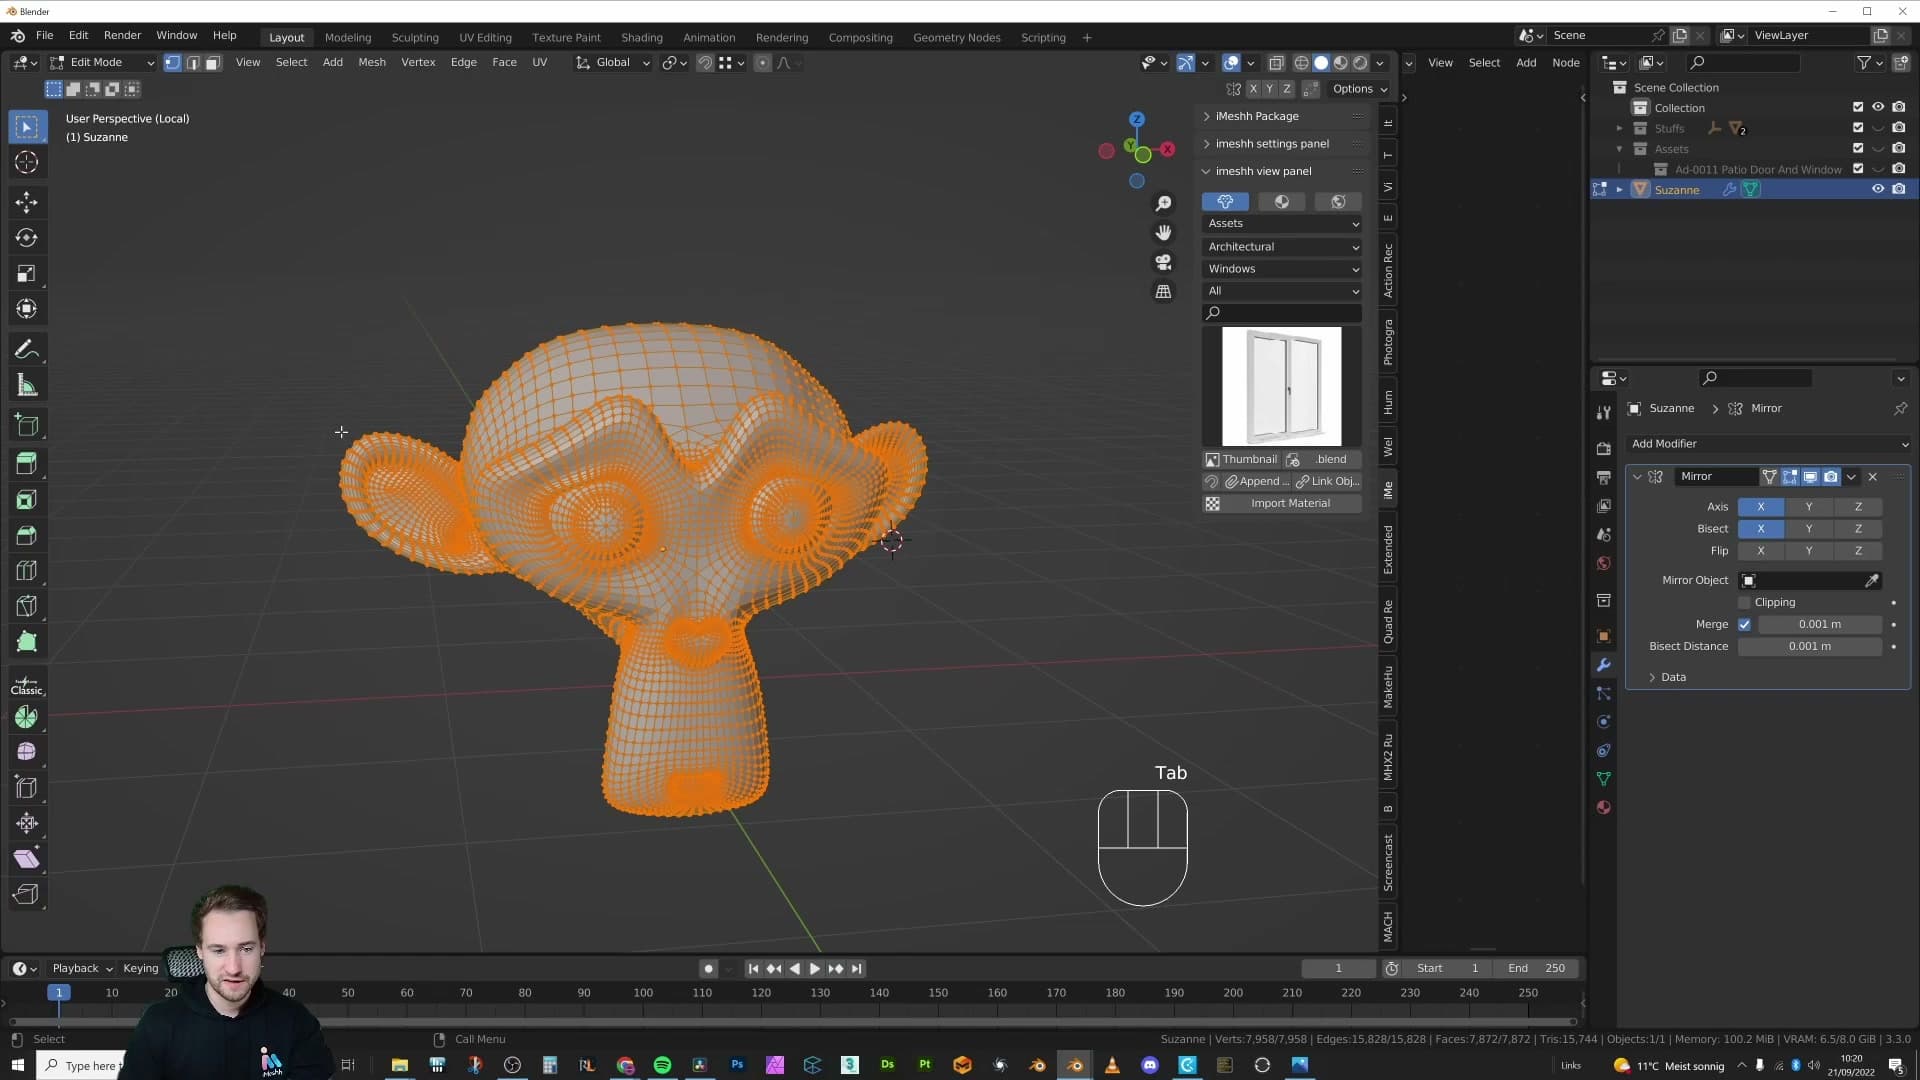Image resolution: width=1920 pixels, height=1080 pixels.
Task: Open the viewport Options dropdown
Action: pyautogui.click(x=1361, y=89)
